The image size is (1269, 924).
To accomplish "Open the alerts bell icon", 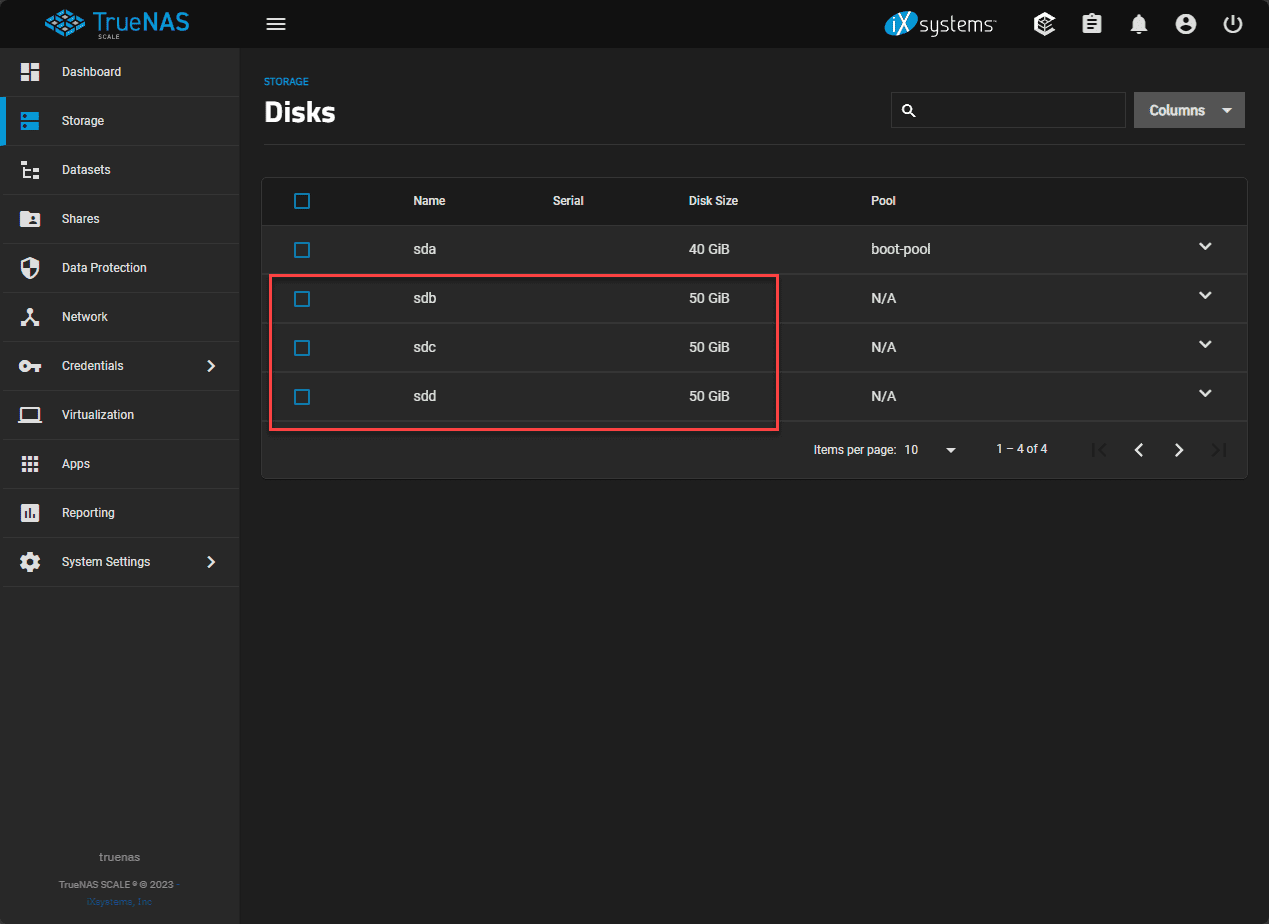I will (1139, 24).
